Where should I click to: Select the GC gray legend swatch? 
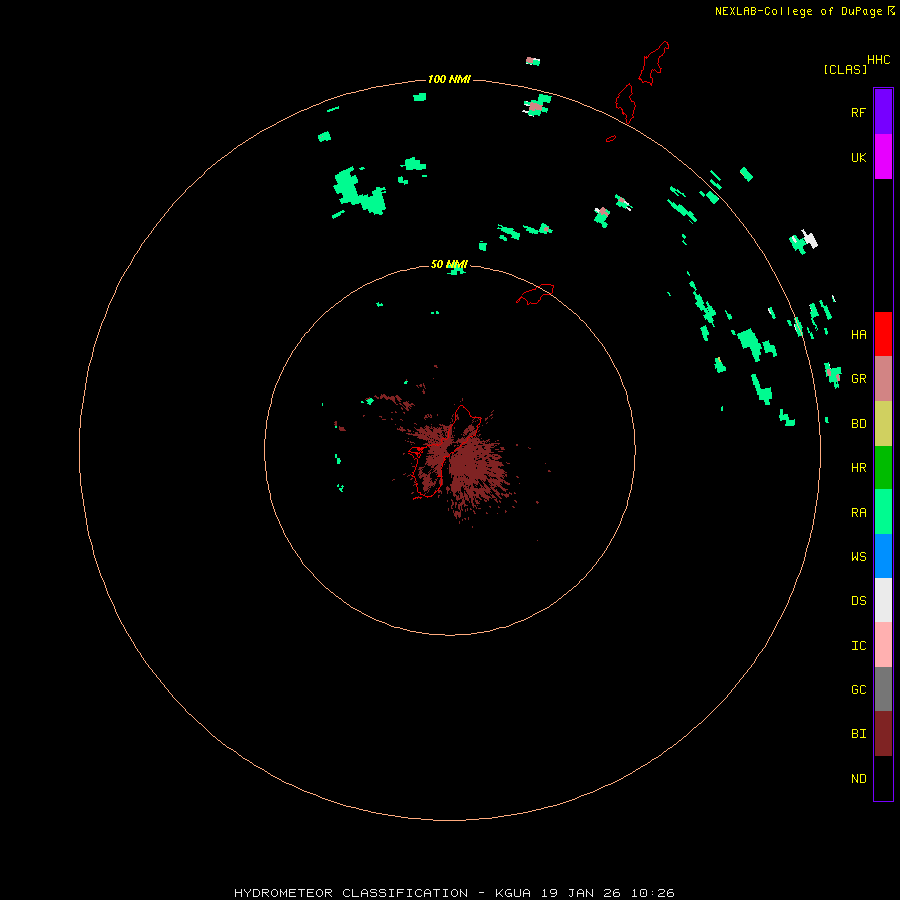pos(883,689)
